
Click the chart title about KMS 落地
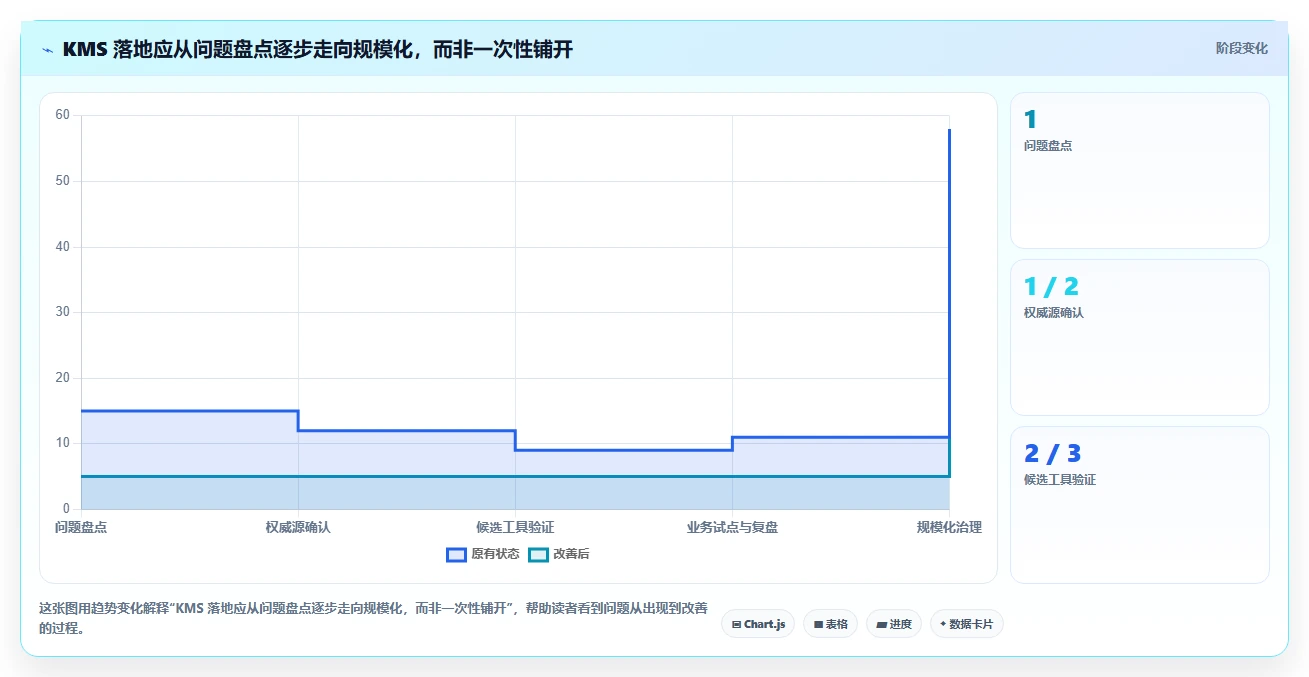[317, 49]
